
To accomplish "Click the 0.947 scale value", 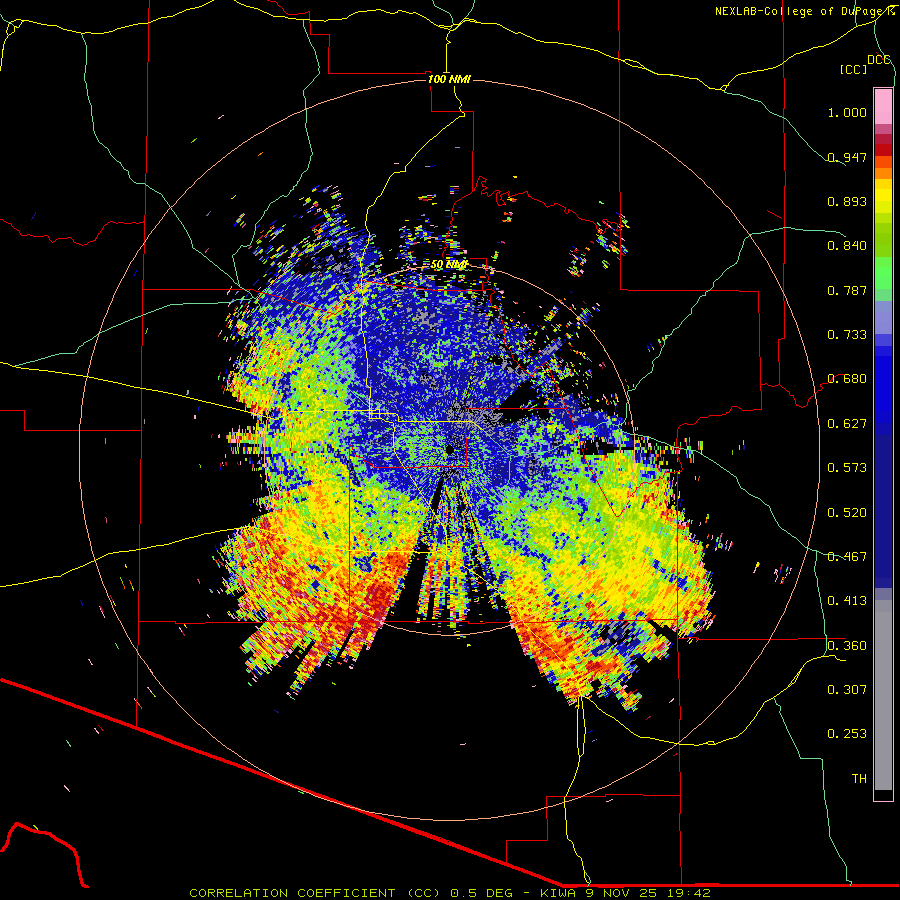I will [x=847, y=157].
